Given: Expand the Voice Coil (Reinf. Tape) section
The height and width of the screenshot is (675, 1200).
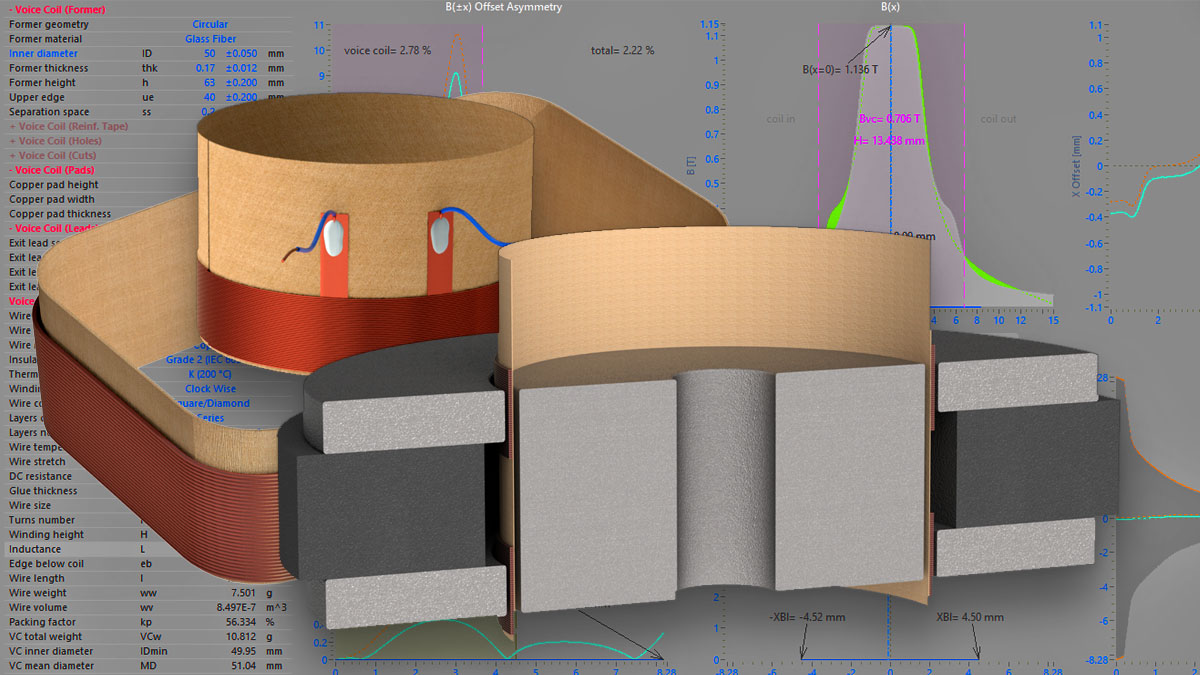Looking at the screenshot, I should 71,126.
